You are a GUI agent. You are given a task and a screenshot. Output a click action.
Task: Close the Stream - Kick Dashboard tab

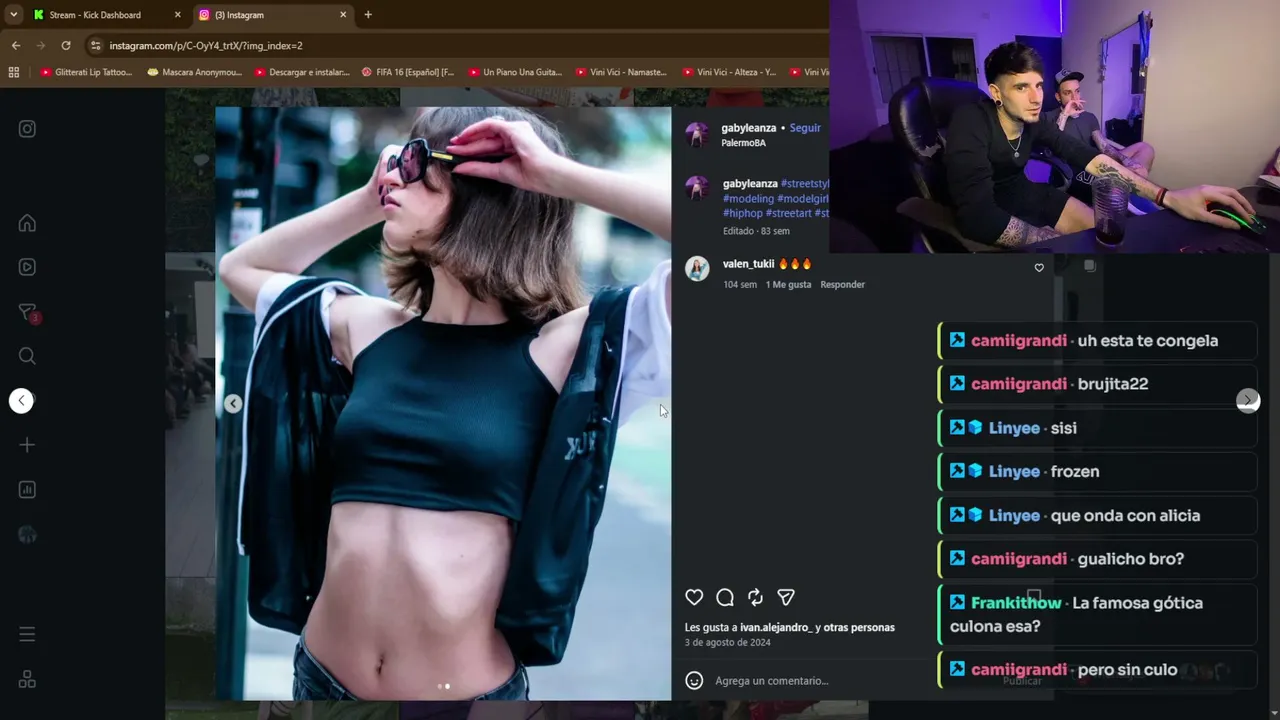point(177,15)
